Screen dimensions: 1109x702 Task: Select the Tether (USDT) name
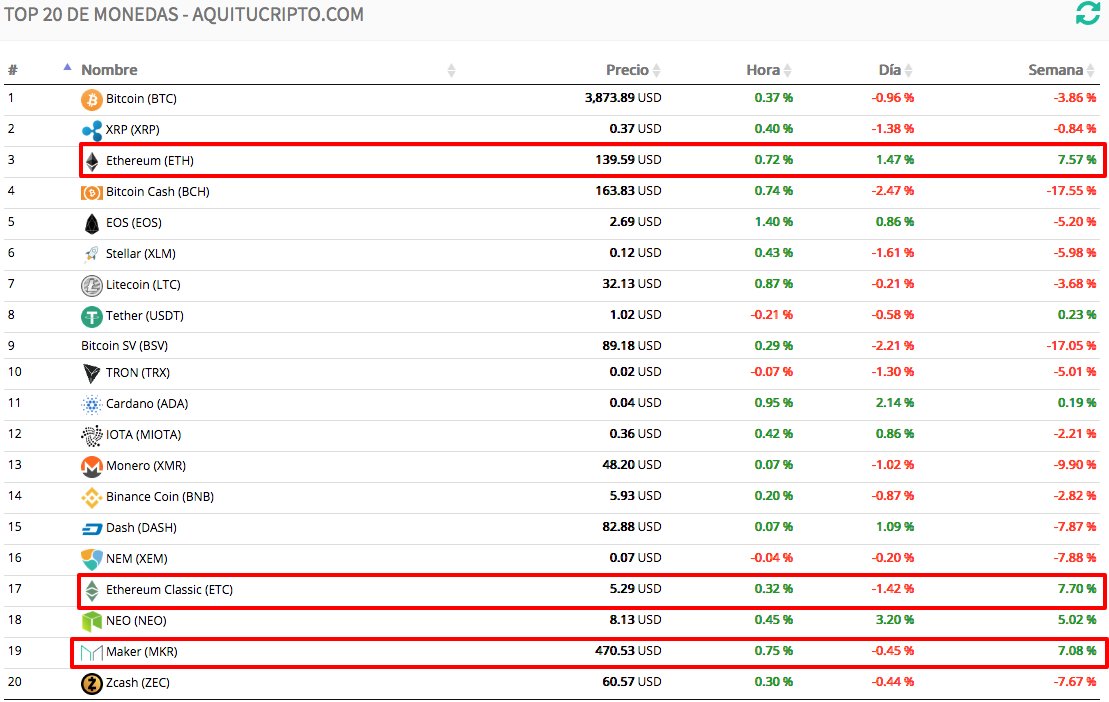[x=144, y=316]
